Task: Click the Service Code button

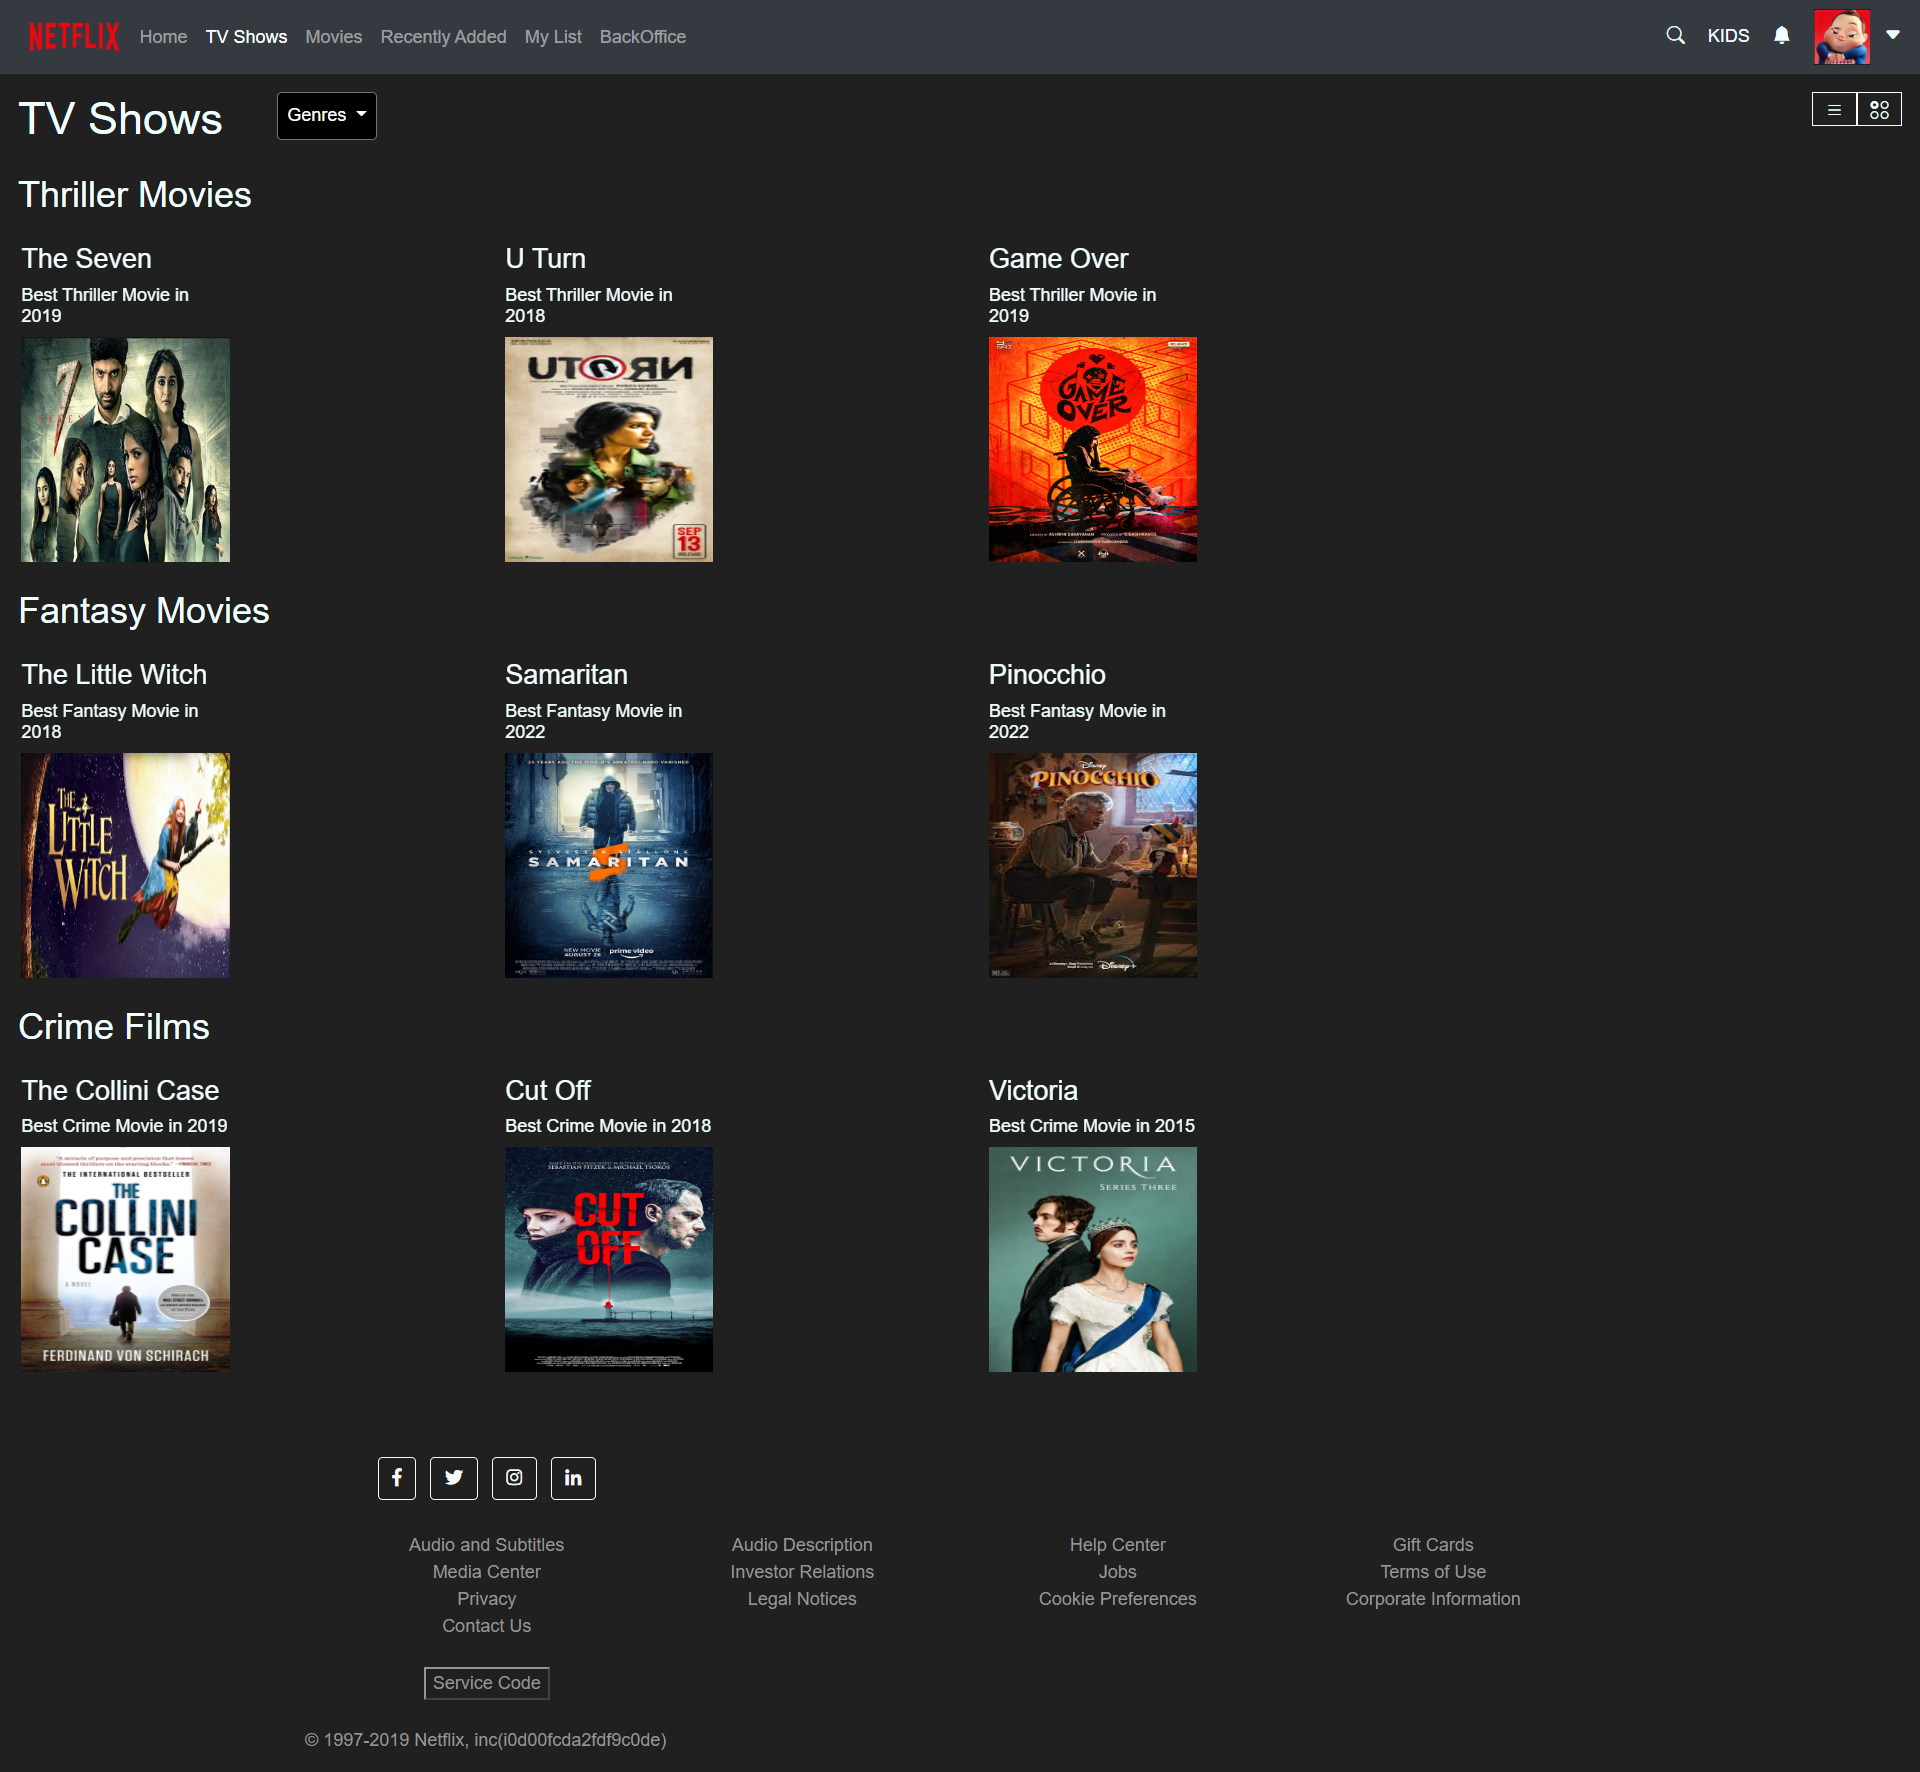Action: point(487,1683)
